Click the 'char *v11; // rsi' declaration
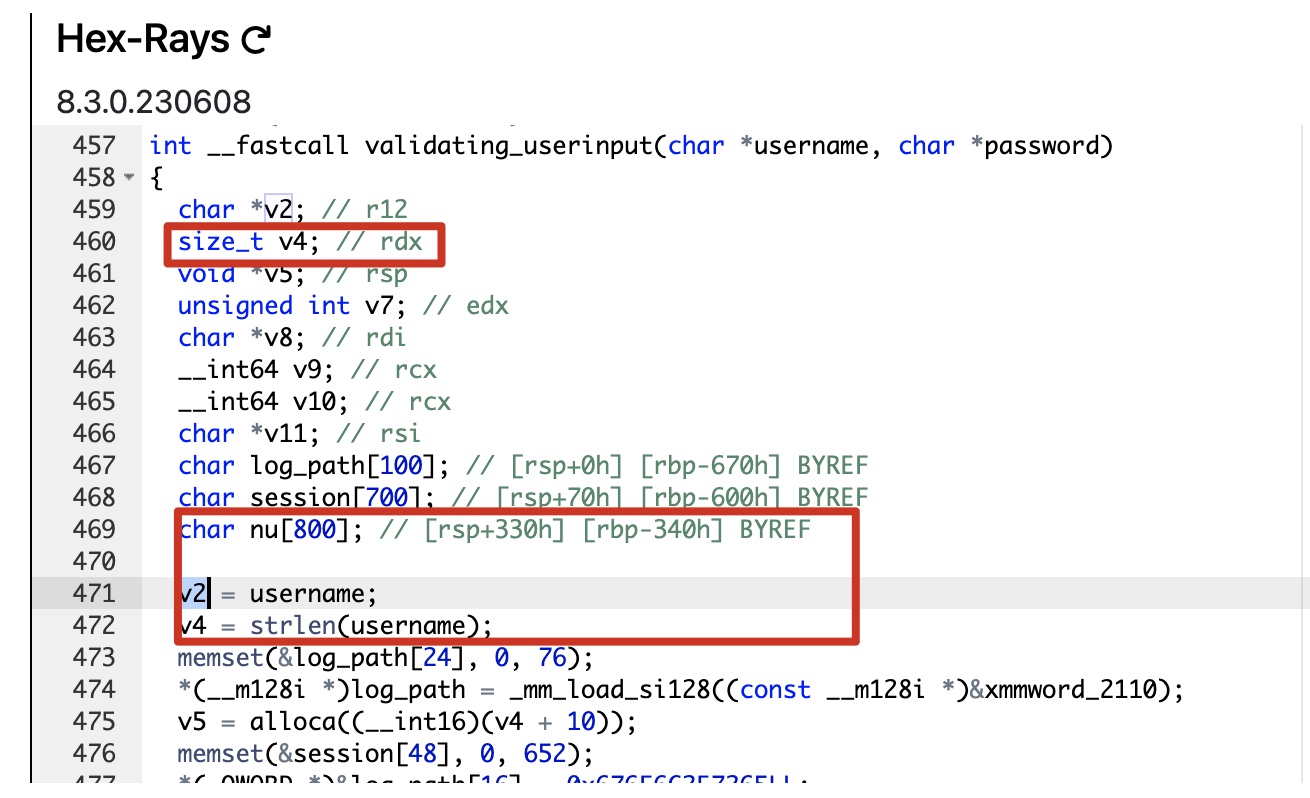The width and height of the screenshot is (1310, 798). tap(299, 434)
